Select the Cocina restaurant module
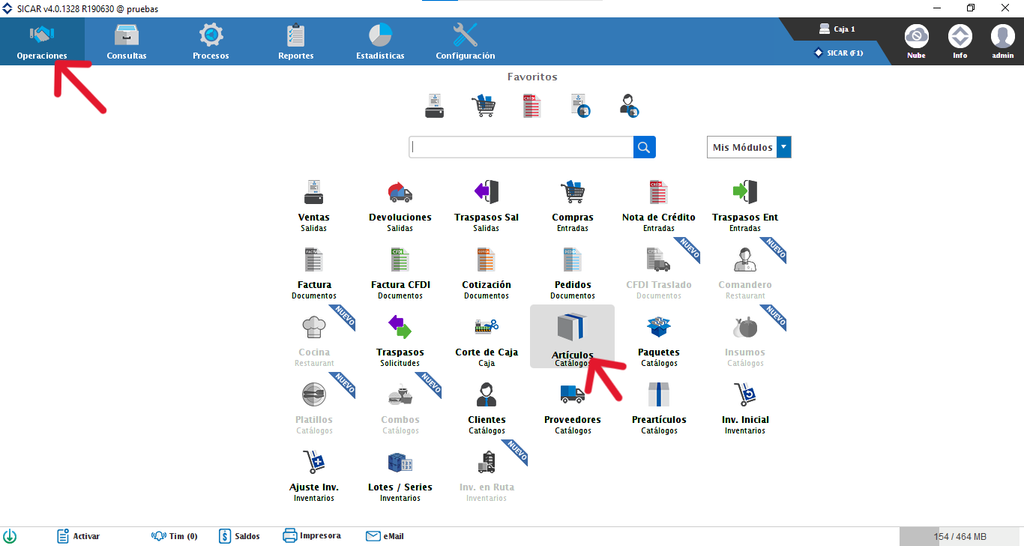This screenshot has width=1024, height=546. coord(314,340)
